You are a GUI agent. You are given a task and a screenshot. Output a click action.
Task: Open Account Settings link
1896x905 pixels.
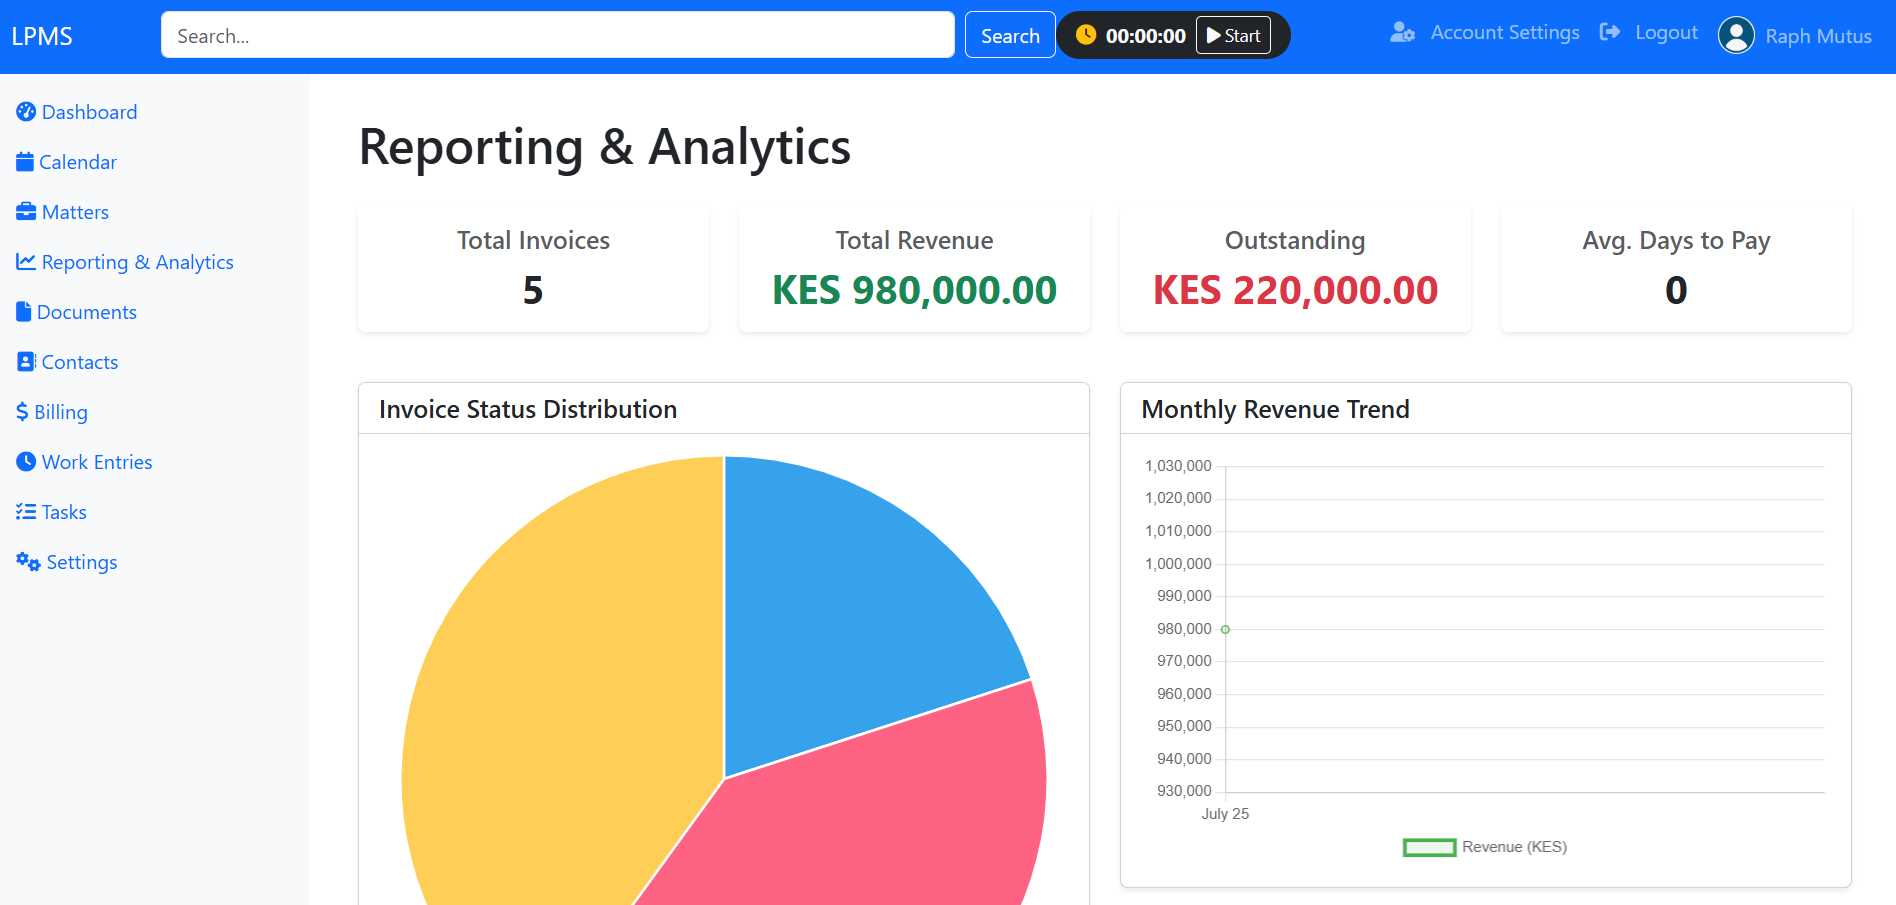click(1505, 32)
